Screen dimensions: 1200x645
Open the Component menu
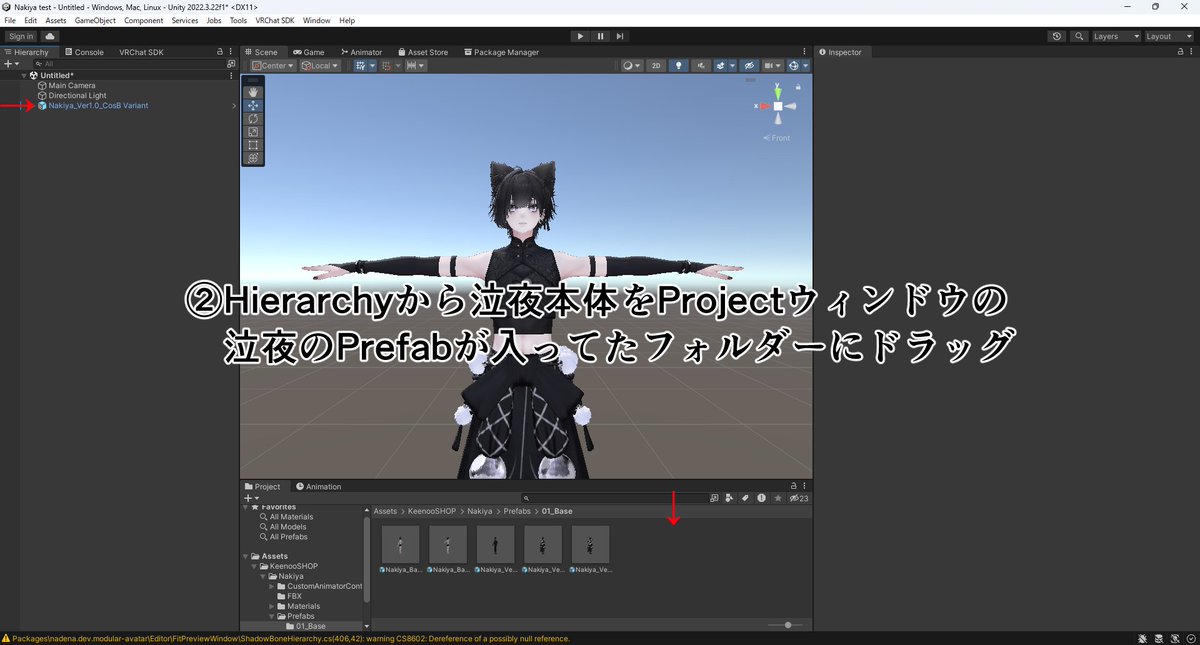pyautogui.click(x=143, y=20)
